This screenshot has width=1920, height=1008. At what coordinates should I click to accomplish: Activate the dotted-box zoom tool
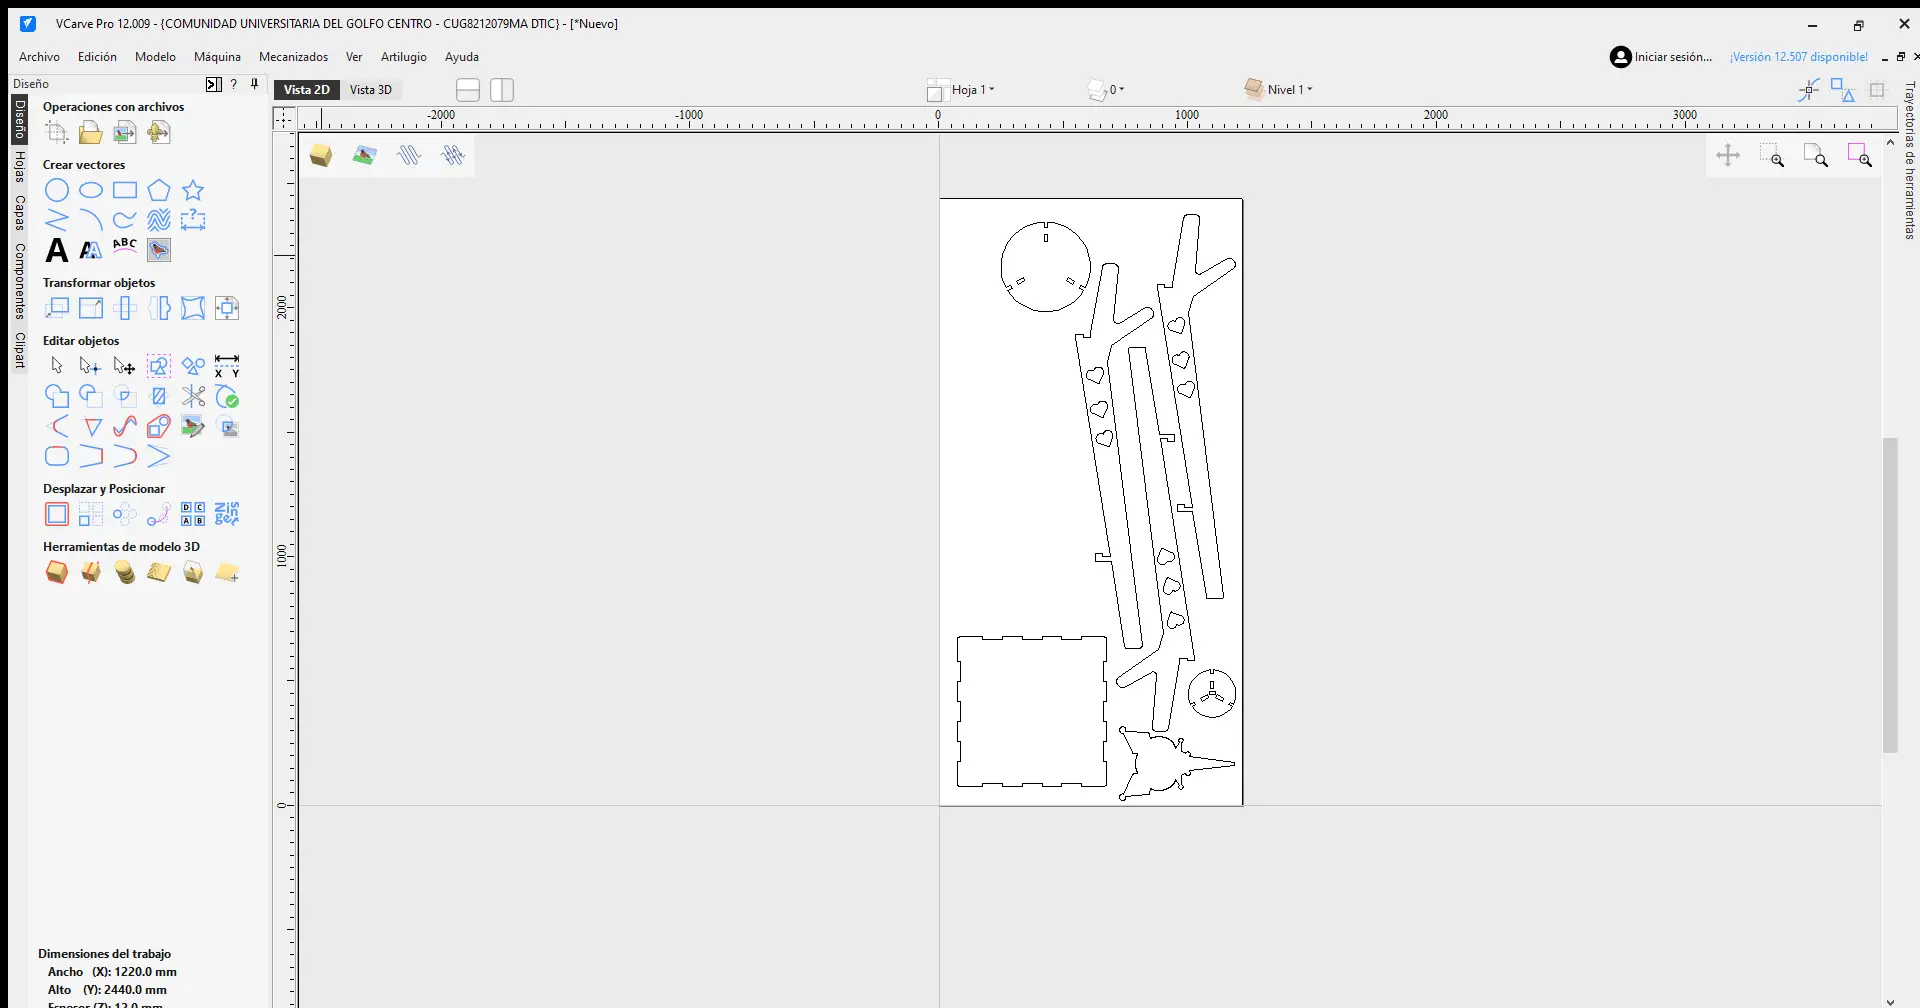[1772, 155]
